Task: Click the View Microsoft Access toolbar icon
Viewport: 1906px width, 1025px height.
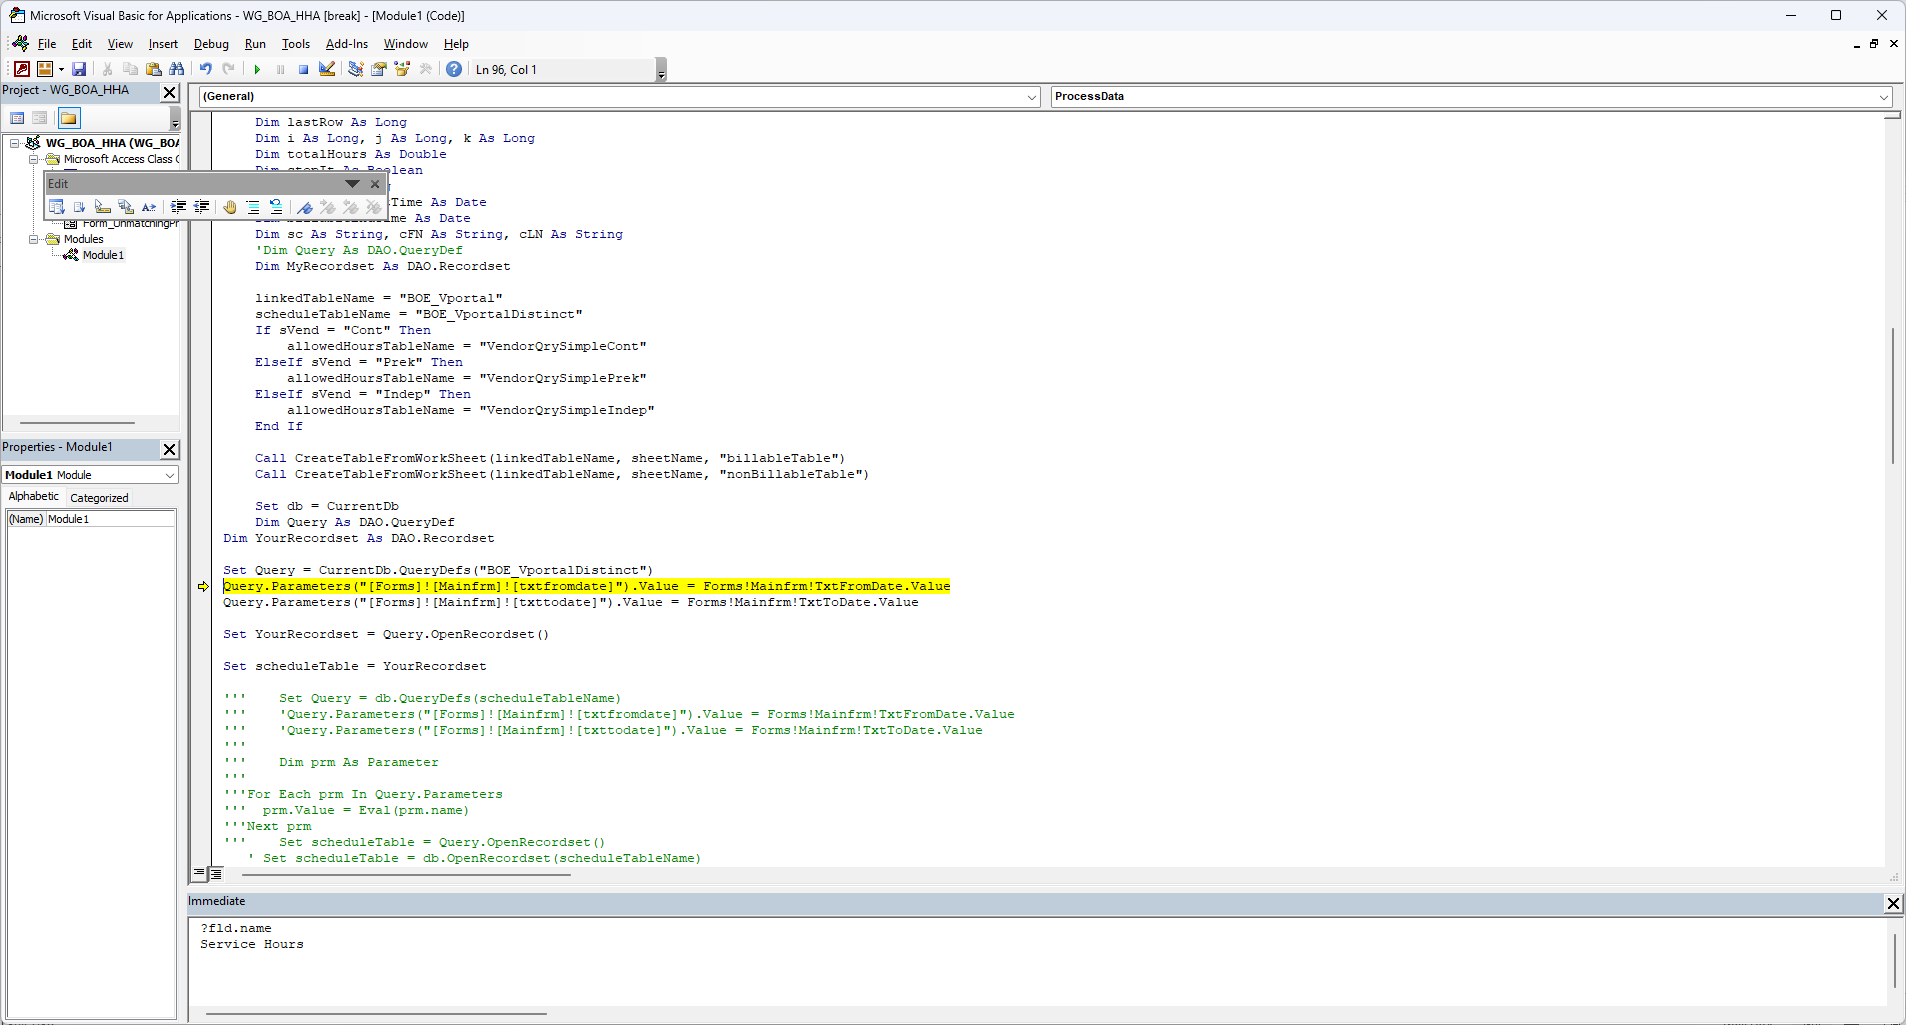Action: [x=22, y=69]
